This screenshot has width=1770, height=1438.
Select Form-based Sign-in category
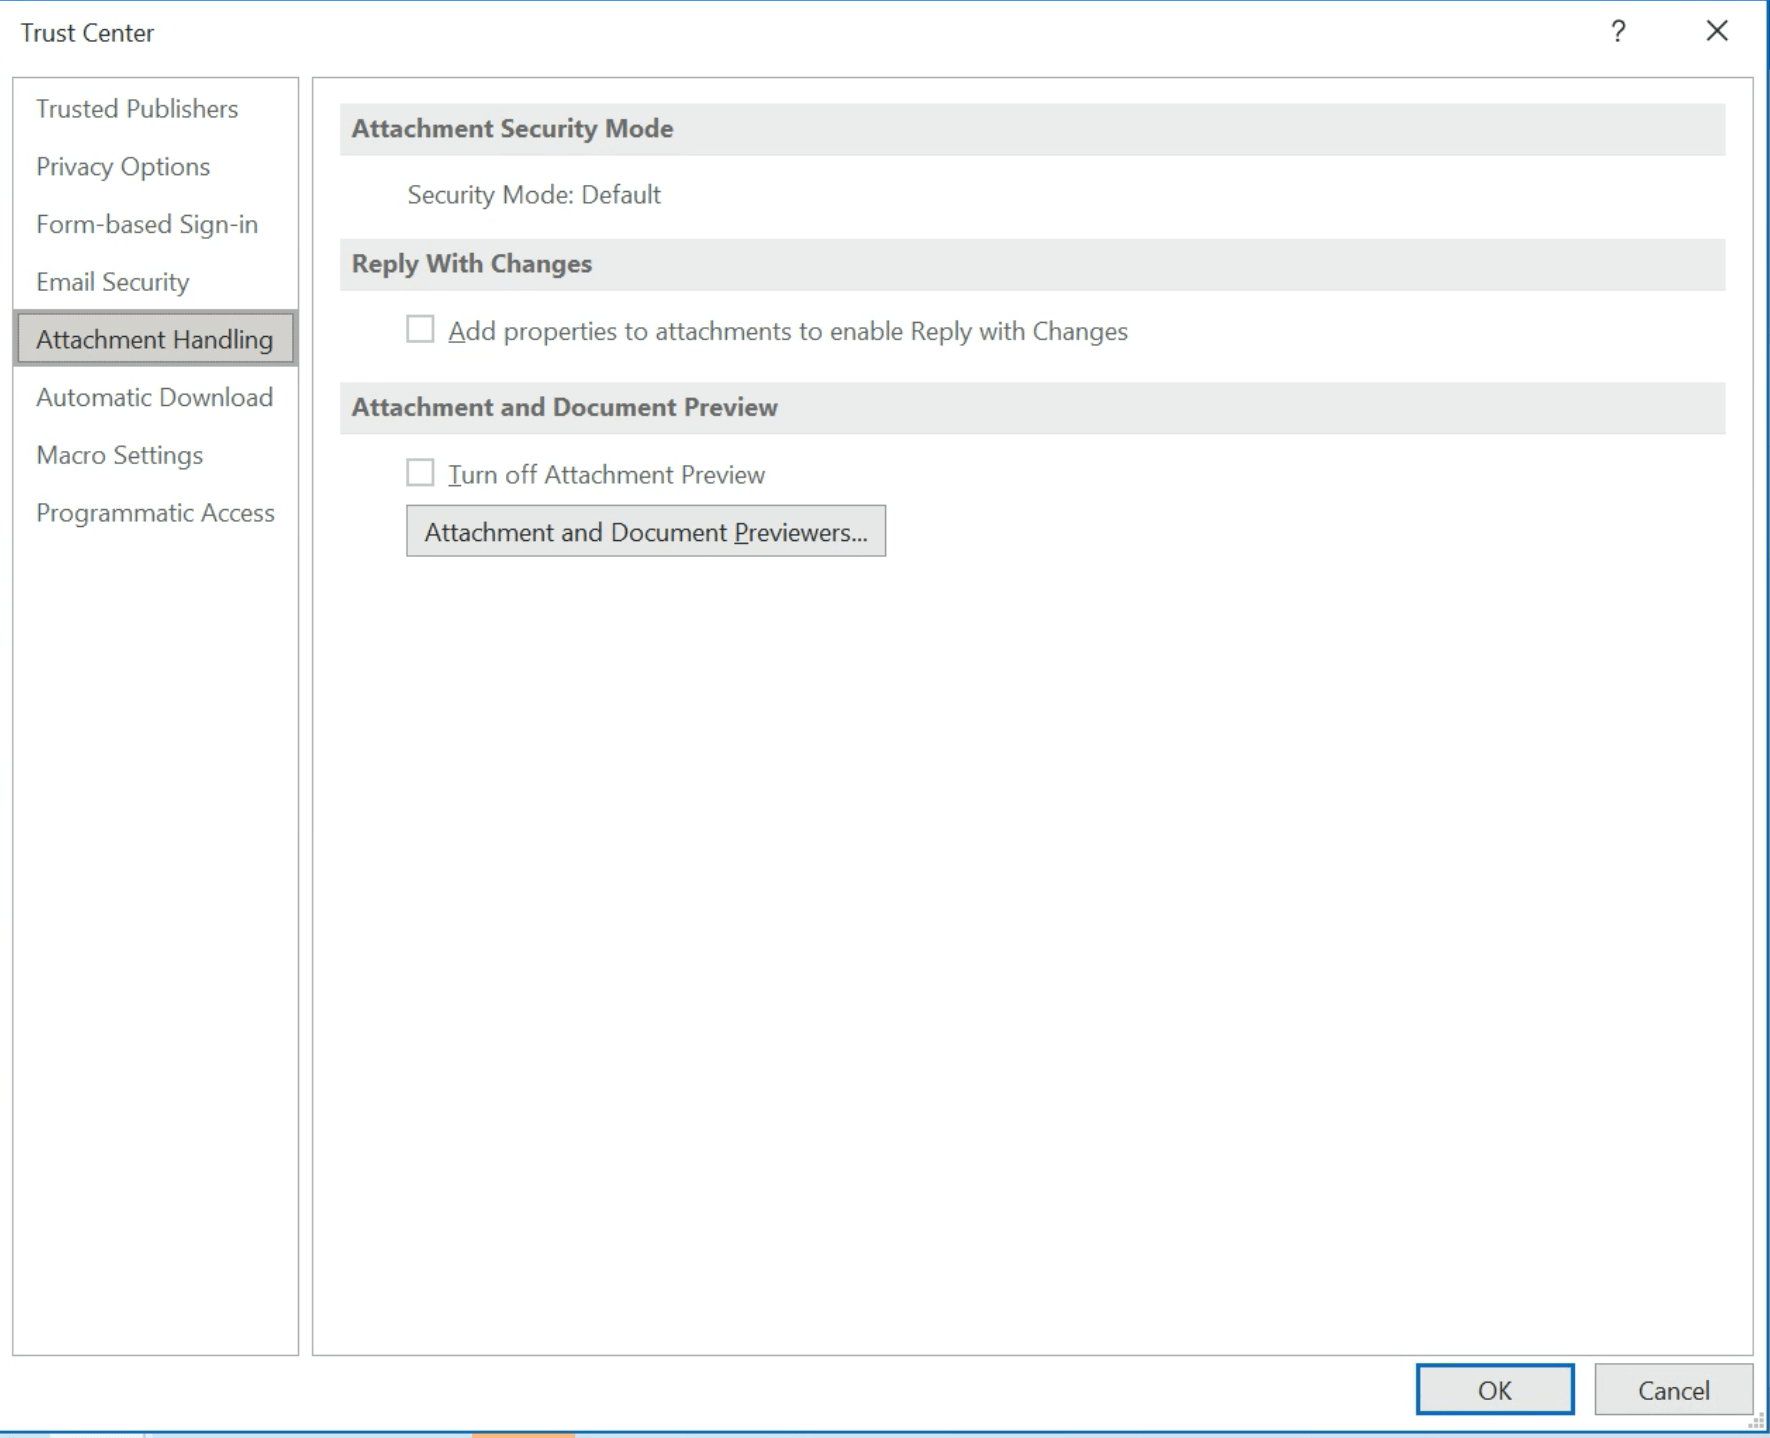pyautogui.click(x=147, y=225)
